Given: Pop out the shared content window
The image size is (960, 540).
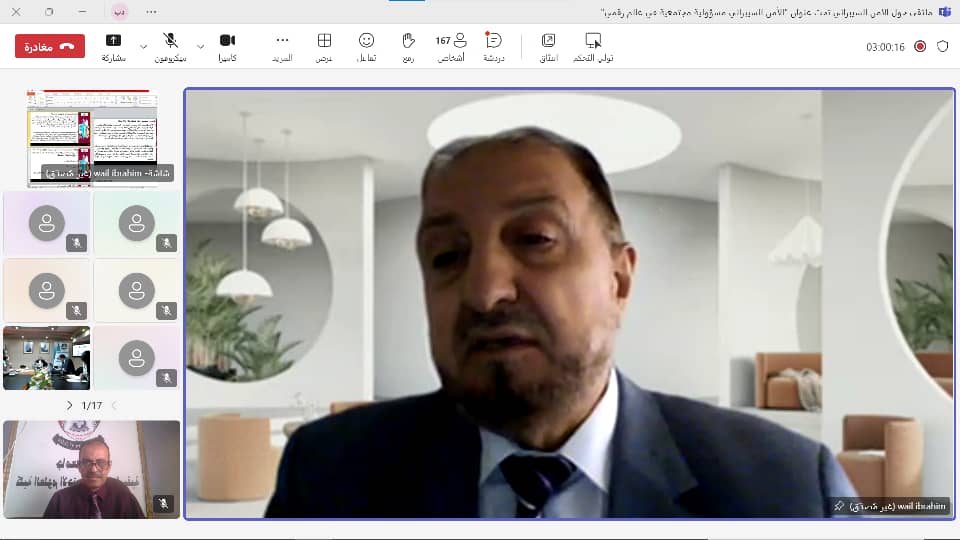Looking at the screenshot, I should click(x=548, y=46).
